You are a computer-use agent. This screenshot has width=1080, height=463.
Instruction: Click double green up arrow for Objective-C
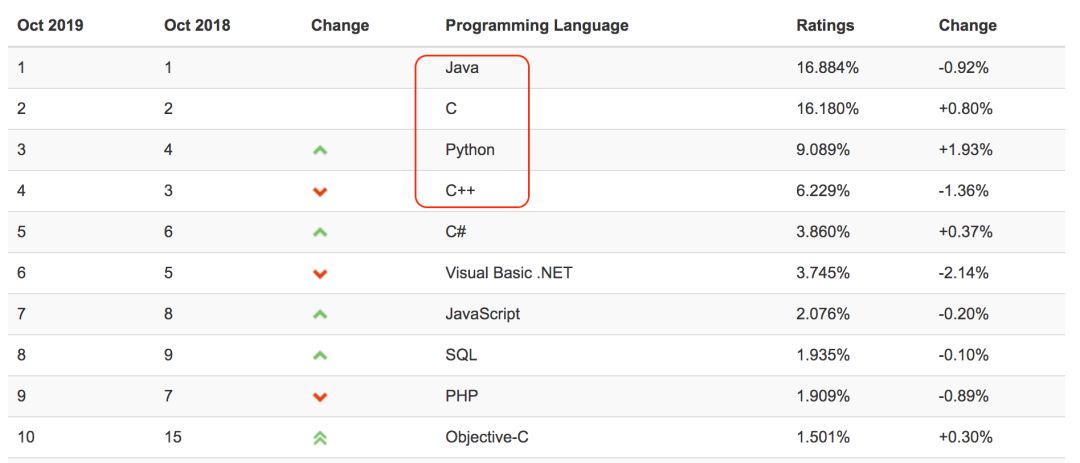320,437
